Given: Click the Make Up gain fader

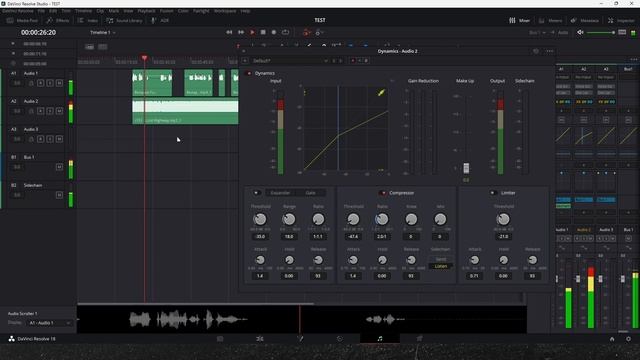Looking at the screenshot, I should coord(466,168).
